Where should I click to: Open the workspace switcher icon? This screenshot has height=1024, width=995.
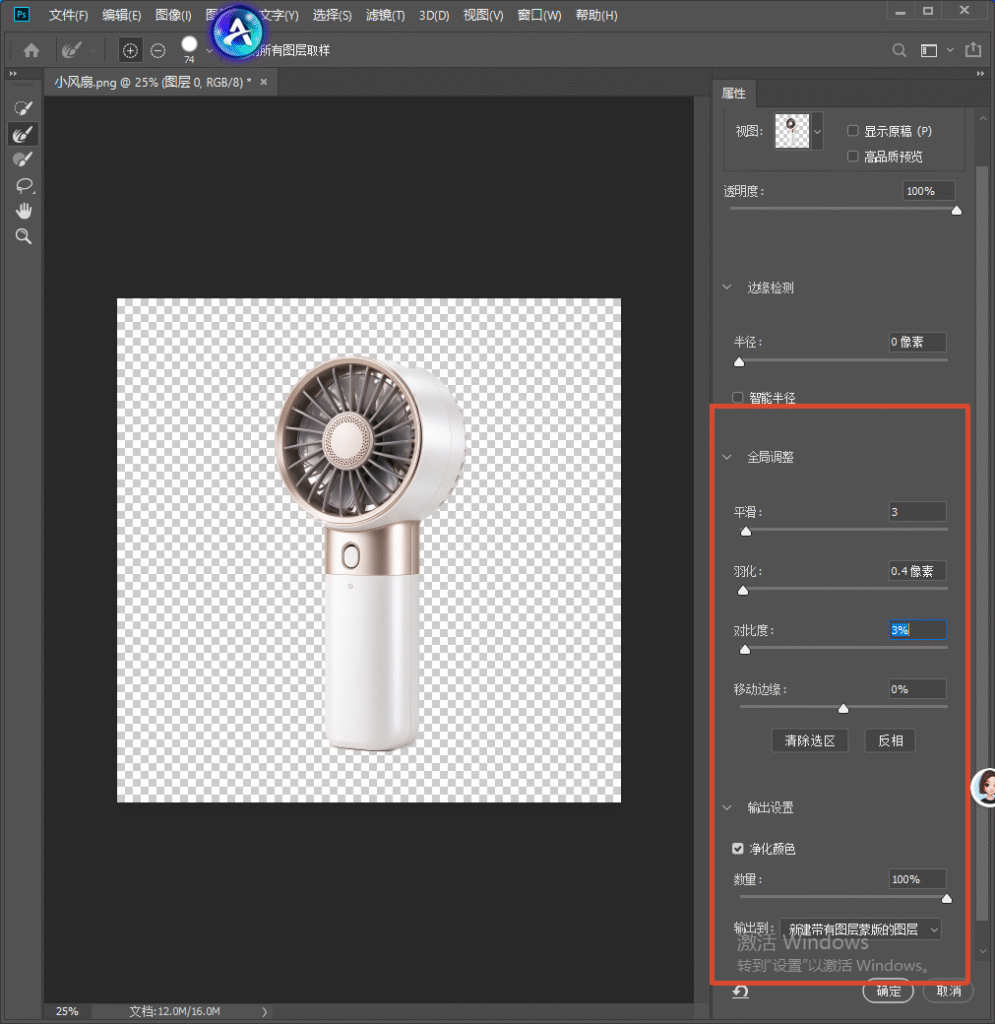tap(929, 50)
